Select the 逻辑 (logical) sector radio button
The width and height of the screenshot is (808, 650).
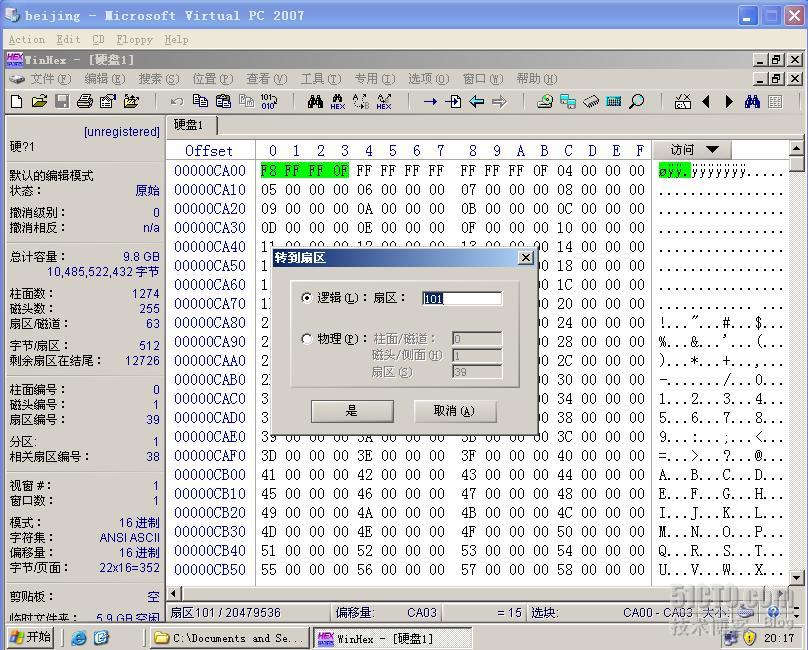[307, 298]
